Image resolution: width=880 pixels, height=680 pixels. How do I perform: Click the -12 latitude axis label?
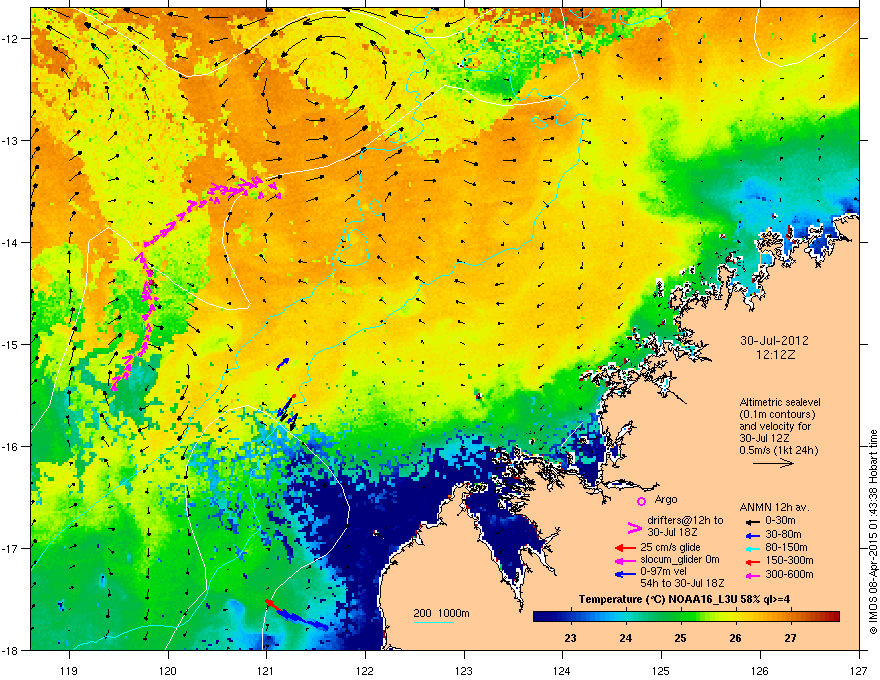click(11, 39)
